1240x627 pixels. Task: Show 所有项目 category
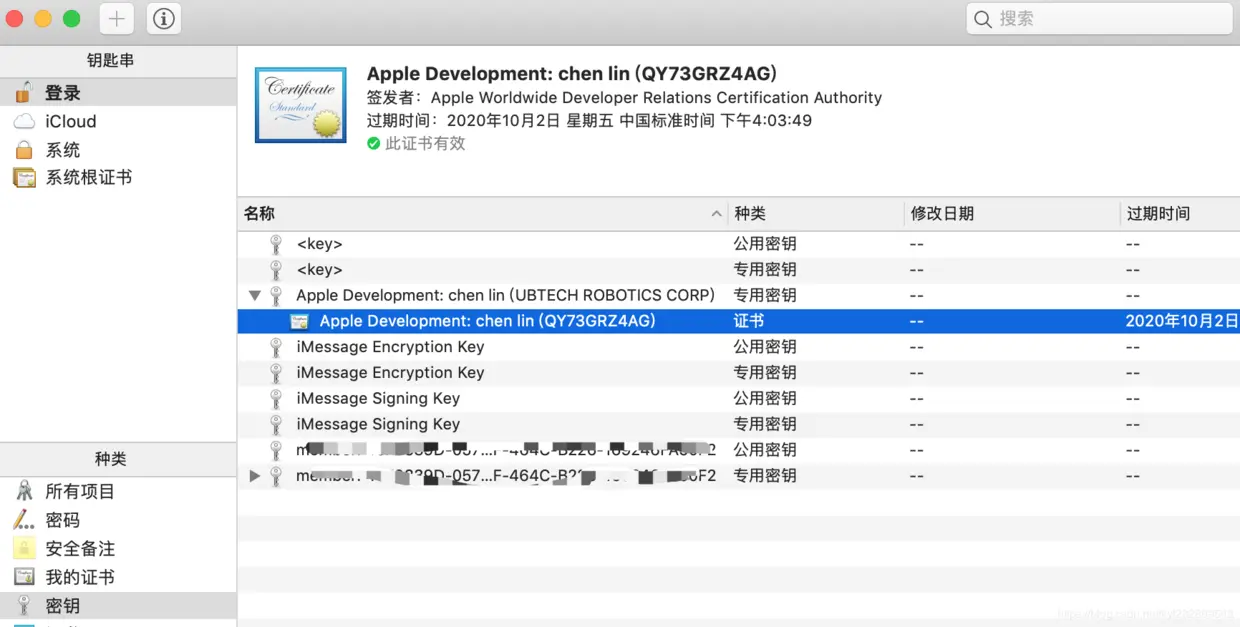(79, 491)
